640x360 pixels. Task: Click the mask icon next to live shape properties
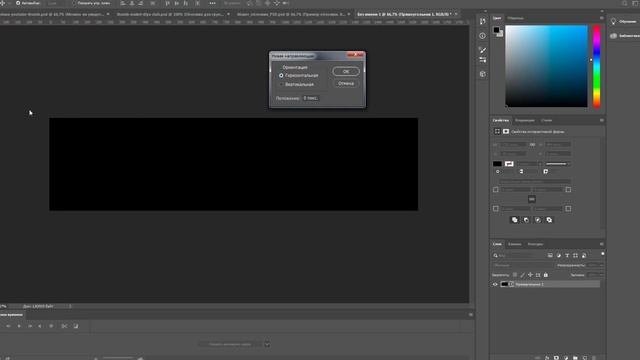pyautogui.click(x=506, y=131)
